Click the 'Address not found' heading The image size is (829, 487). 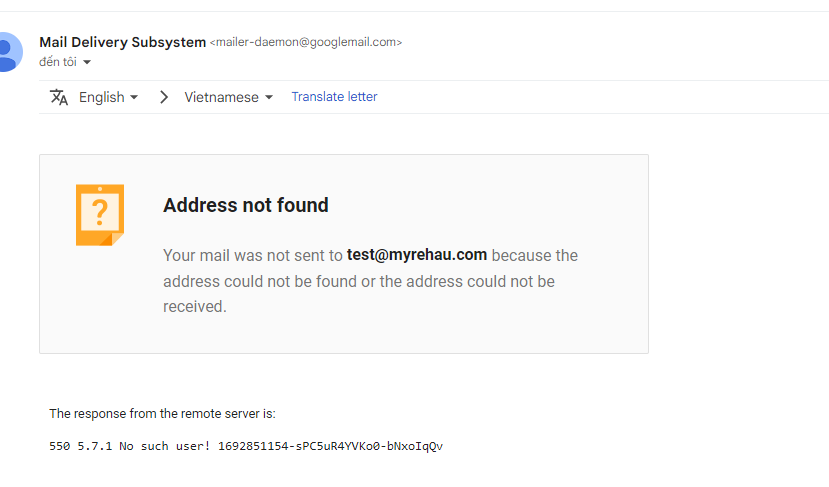246,205
